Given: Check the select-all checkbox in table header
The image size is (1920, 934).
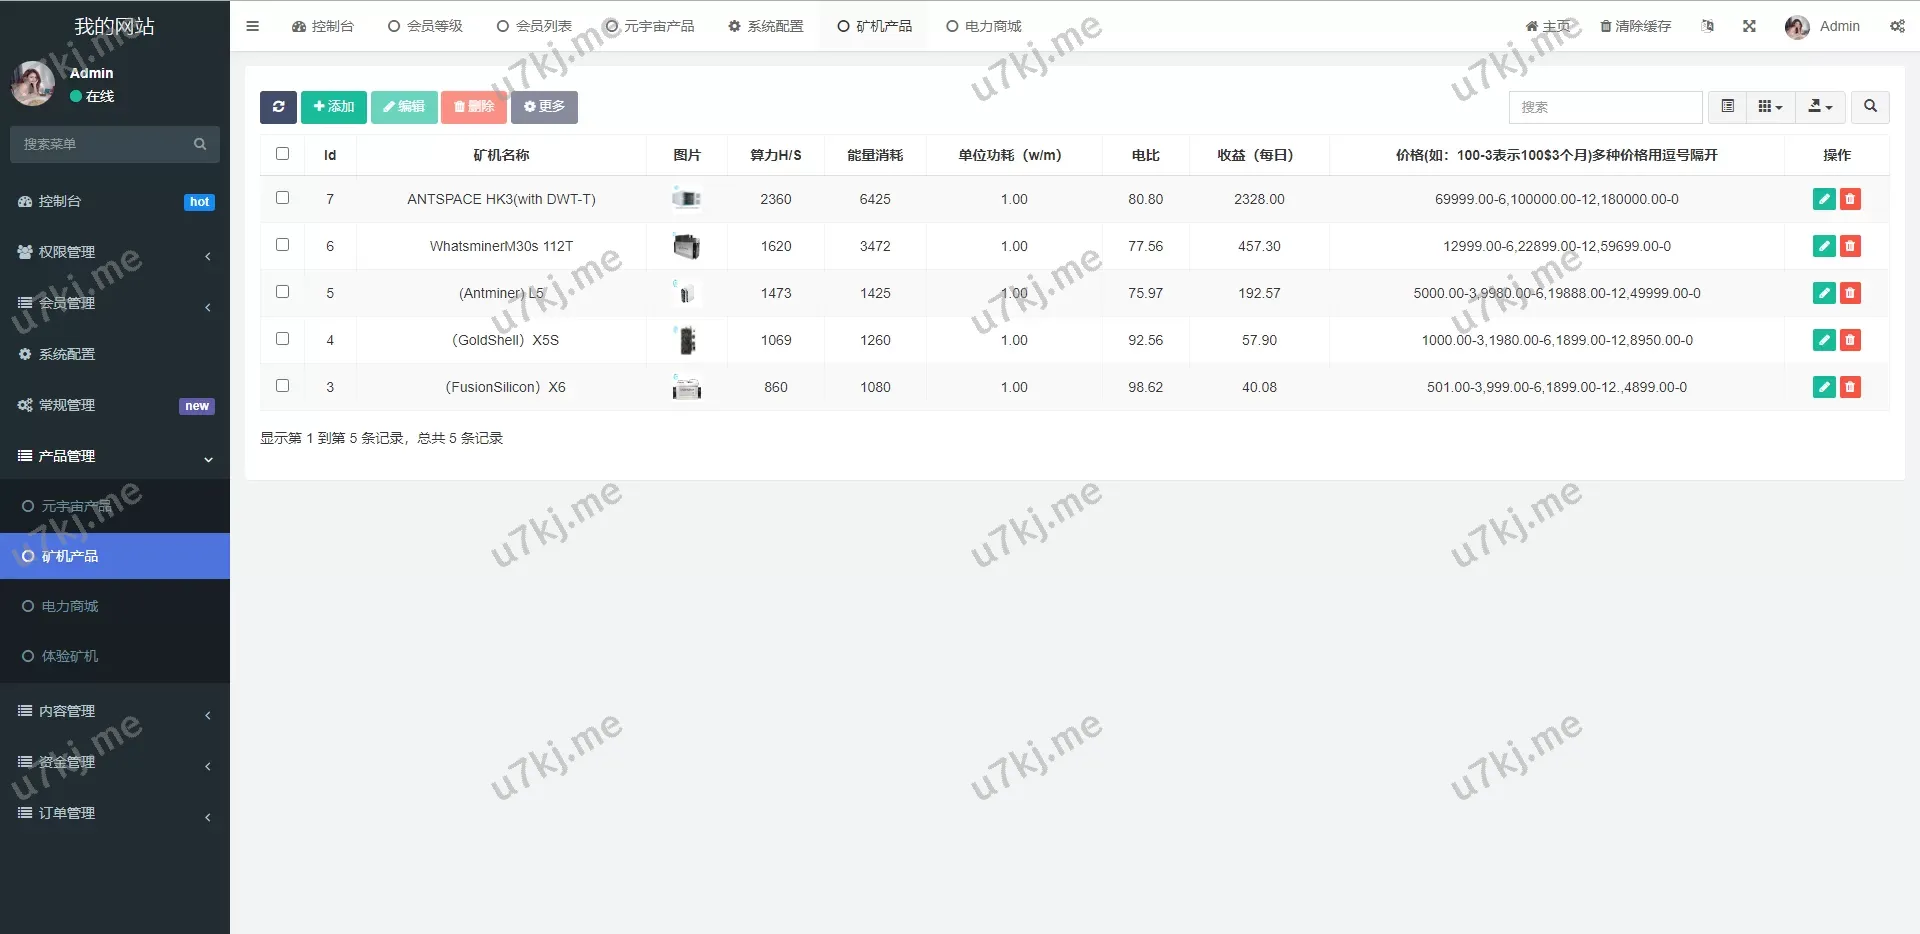Looking at the screenshot, I should [282, 154].
